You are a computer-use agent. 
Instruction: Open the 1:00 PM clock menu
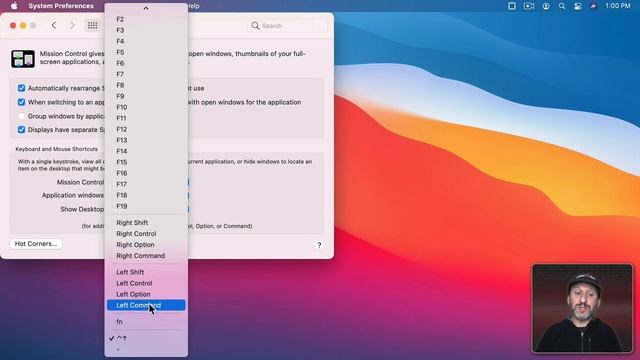[x=618, y=6]
